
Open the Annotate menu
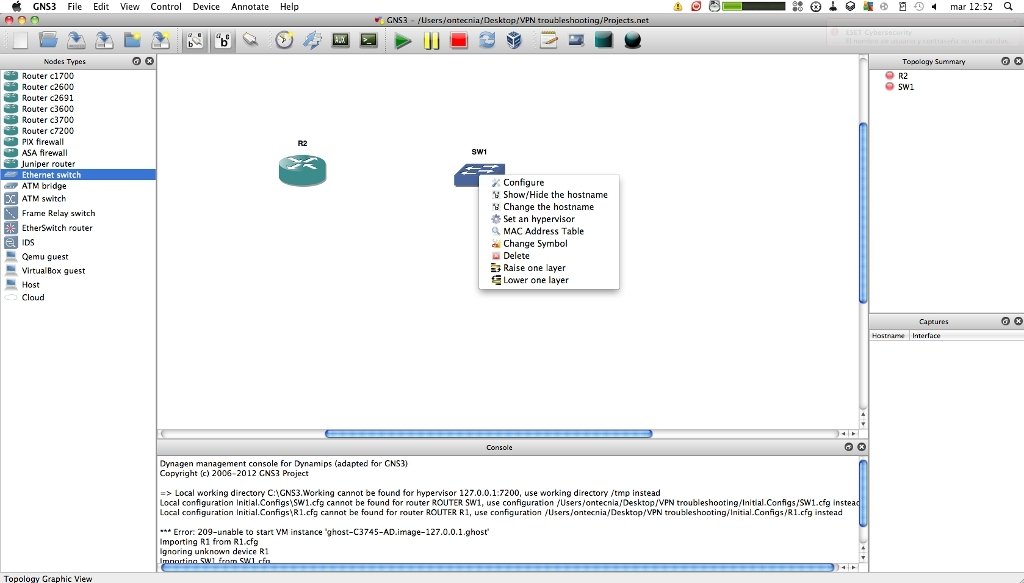(250, 7)
